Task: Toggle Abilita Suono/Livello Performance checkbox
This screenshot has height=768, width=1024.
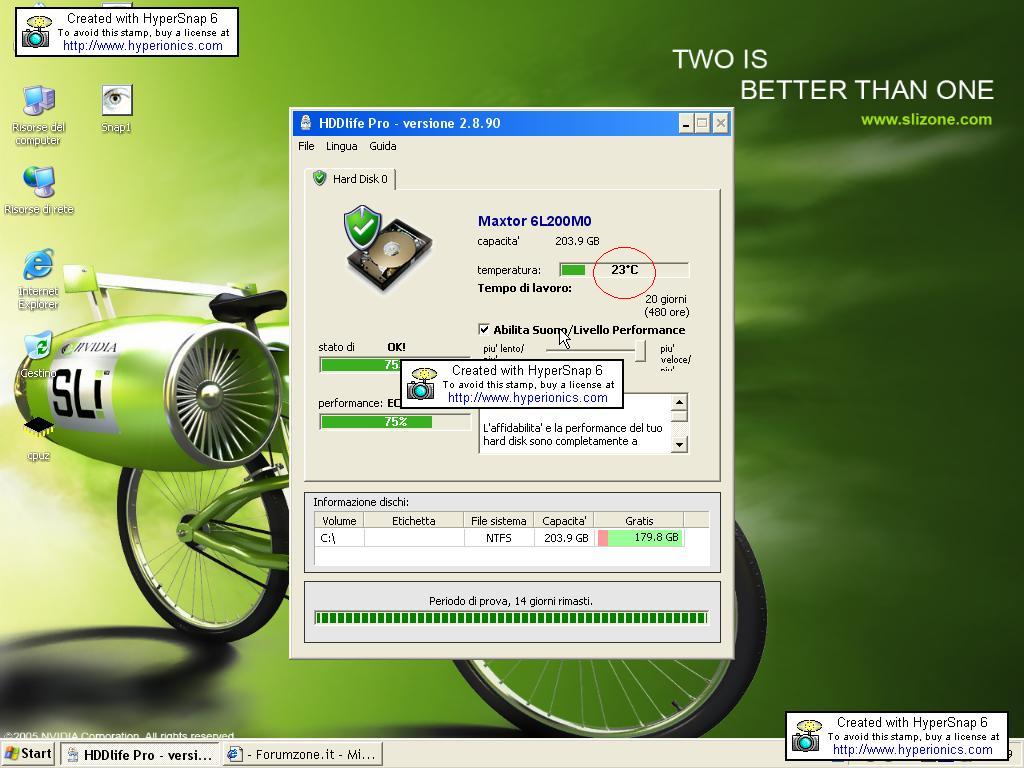Action: click(x=484, y=329)
